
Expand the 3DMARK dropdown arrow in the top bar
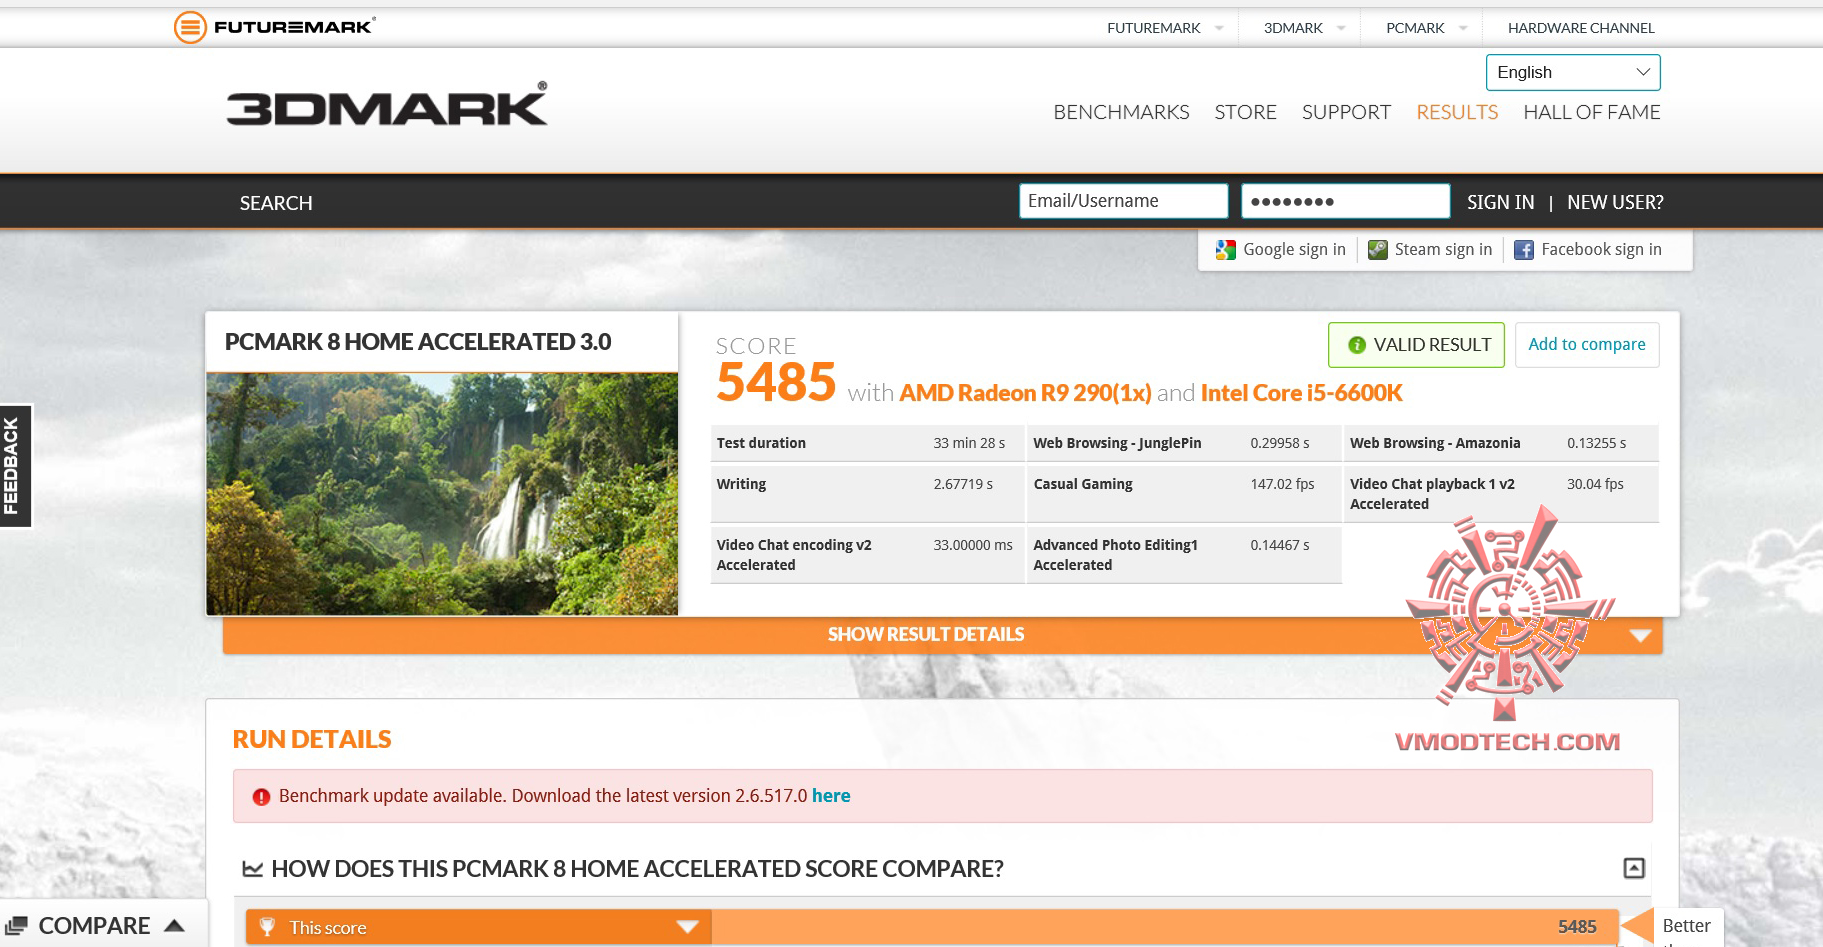click(x=1341, y=28)
